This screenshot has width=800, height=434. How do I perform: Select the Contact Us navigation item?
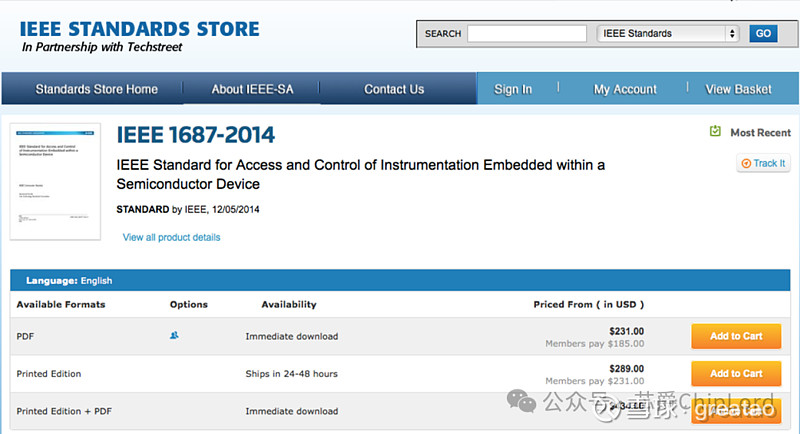point(394,89)
